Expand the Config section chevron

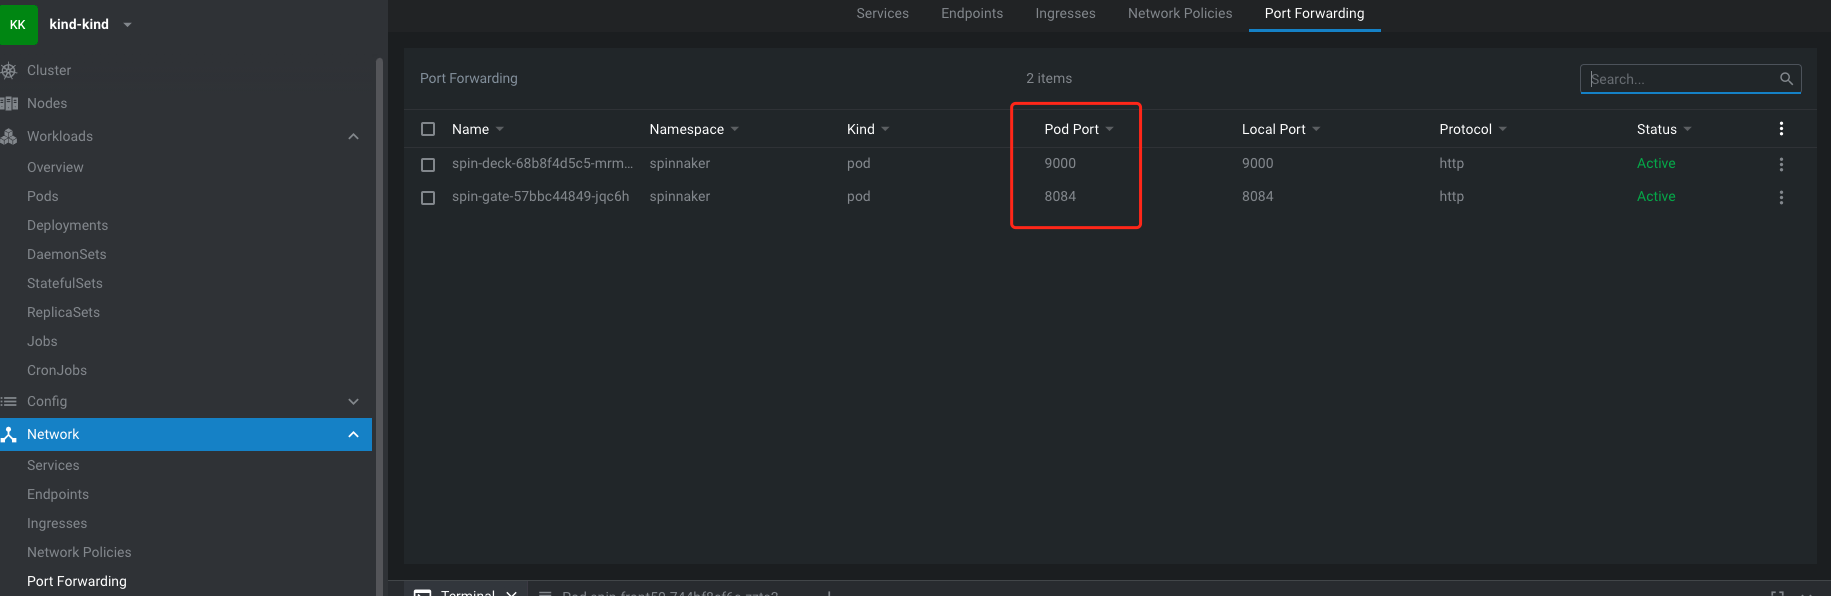(x=353, y=401)
